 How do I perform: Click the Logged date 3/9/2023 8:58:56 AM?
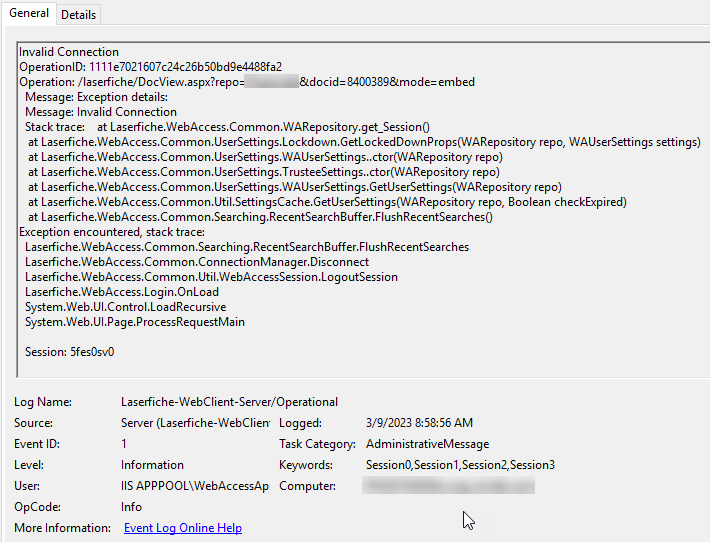(419, 422)
